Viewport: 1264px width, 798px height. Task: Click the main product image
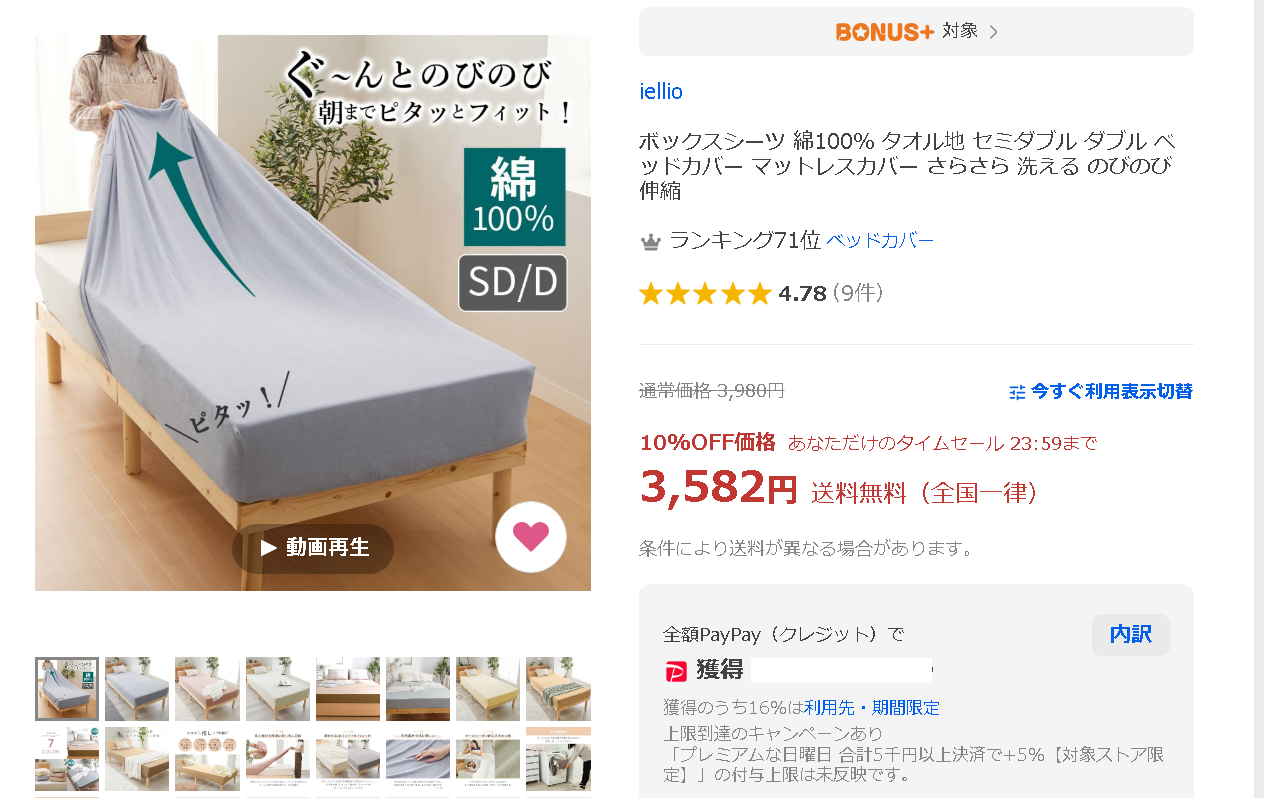click(x=313, y=313)
